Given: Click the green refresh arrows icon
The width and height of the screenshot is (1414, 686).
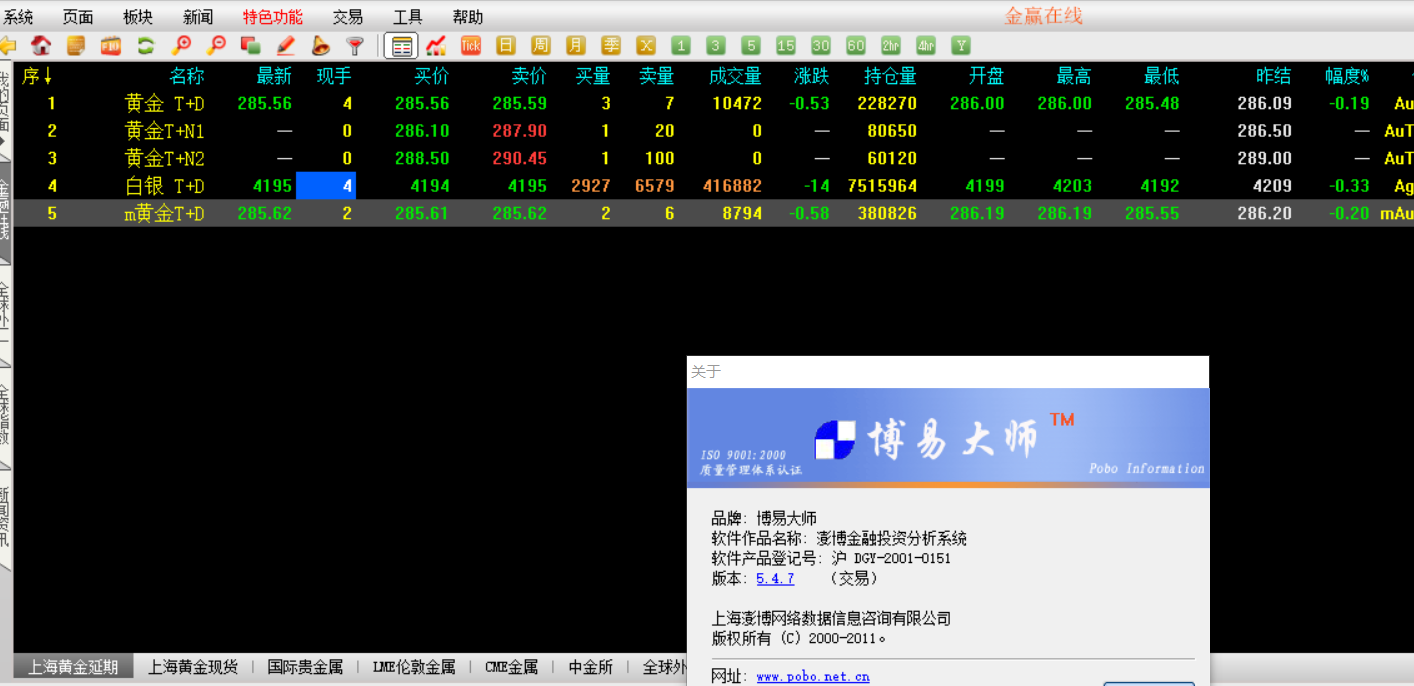Looking at the screenshot, I should [x=146, y=45].
